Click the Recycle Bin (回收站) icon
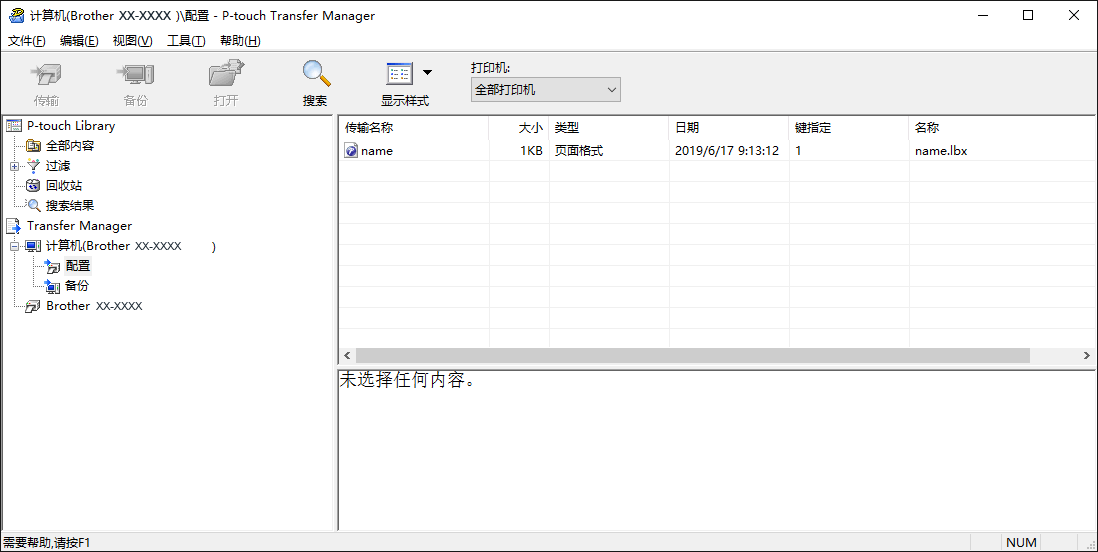Viewport: 1098px width, 552px height. click(x=33, y=186)
